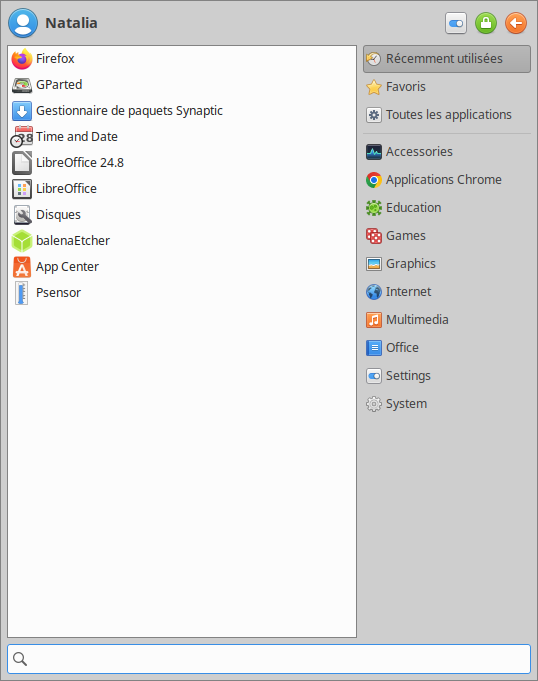This screenshot has height=681, width=538.
Task: Launch balenaEtcher by name
Action: (x=73, y=241)
